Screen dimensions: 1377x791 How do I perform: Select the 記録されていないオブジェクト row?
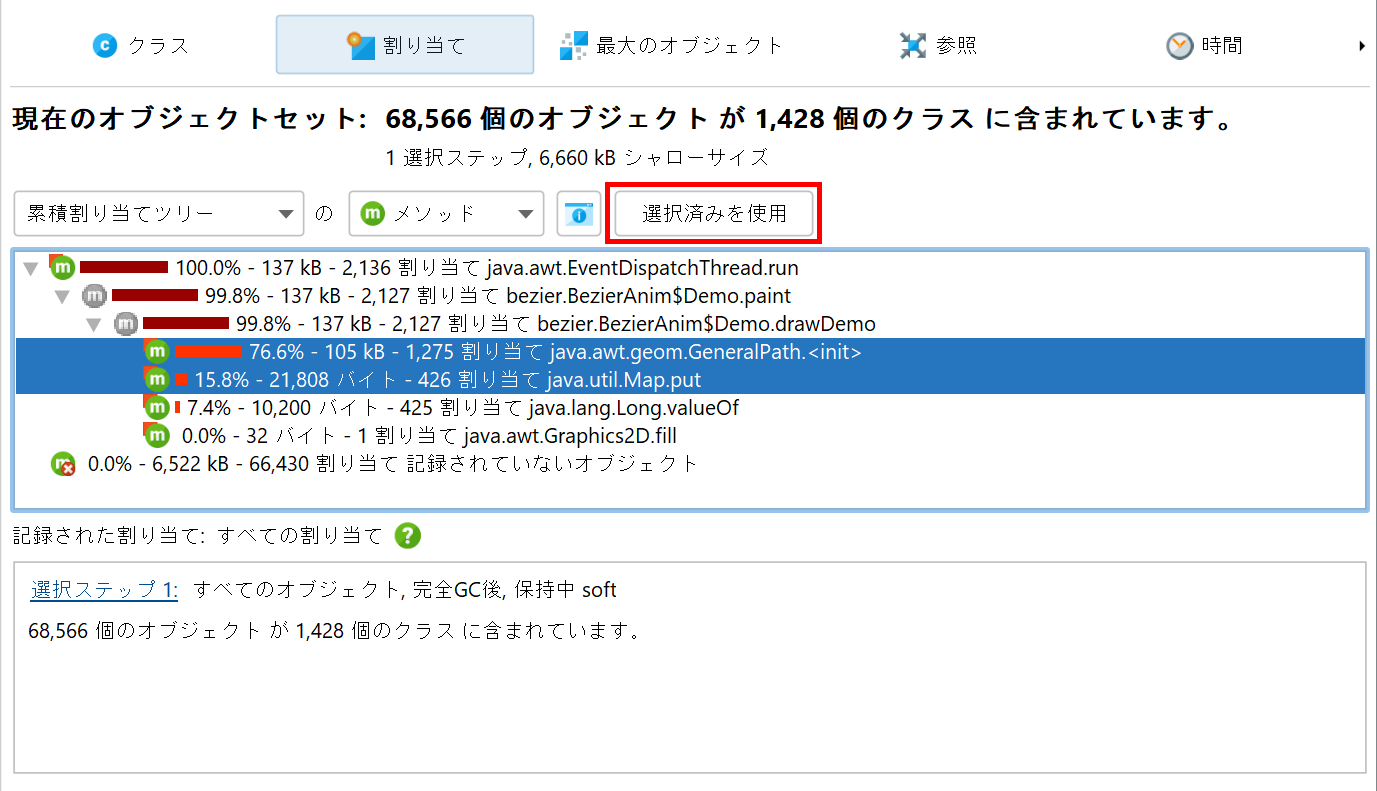click(690, 464)
